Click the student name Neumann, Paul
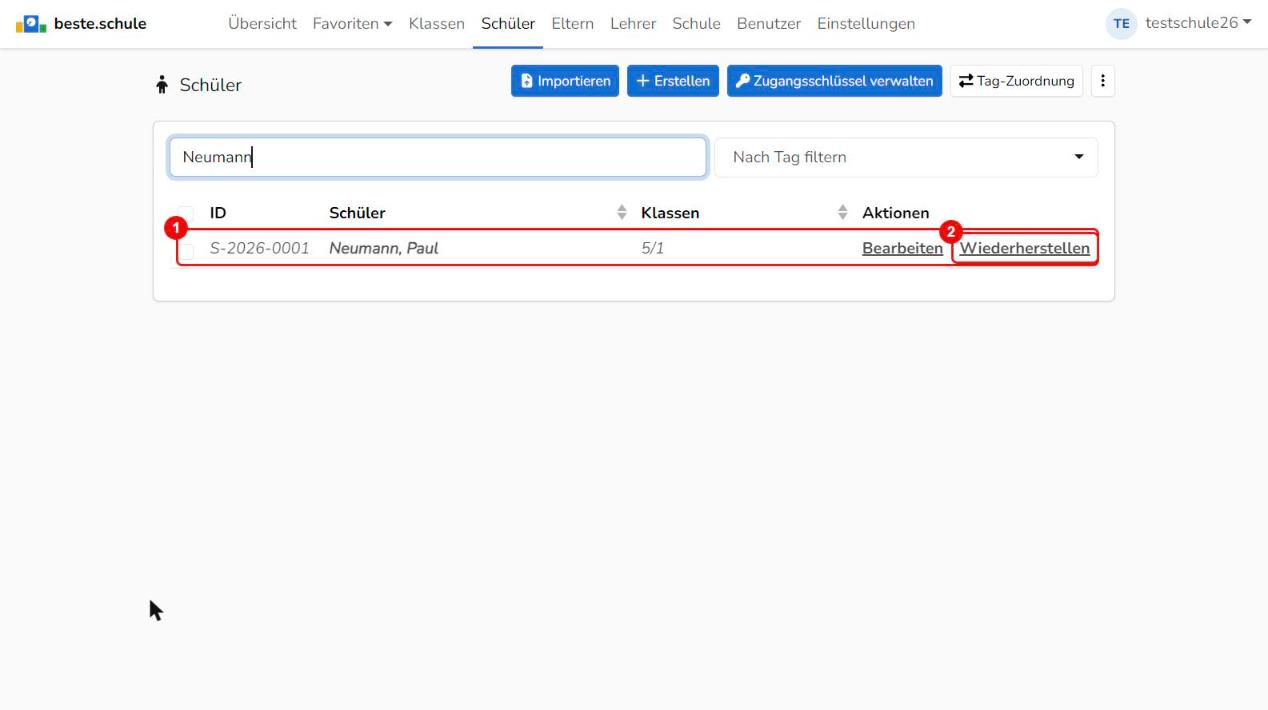Image resolution: width=1268 pixels, height=710 pixels. coord(384,249)
